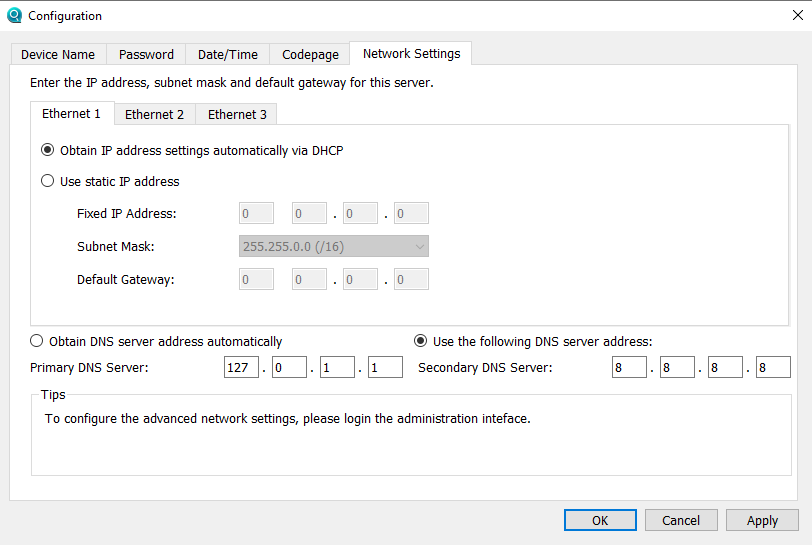Click the second Fixed IP Address octet field
Screen dimensions: 812x545
pyautogui.click(x=309, y=213)
